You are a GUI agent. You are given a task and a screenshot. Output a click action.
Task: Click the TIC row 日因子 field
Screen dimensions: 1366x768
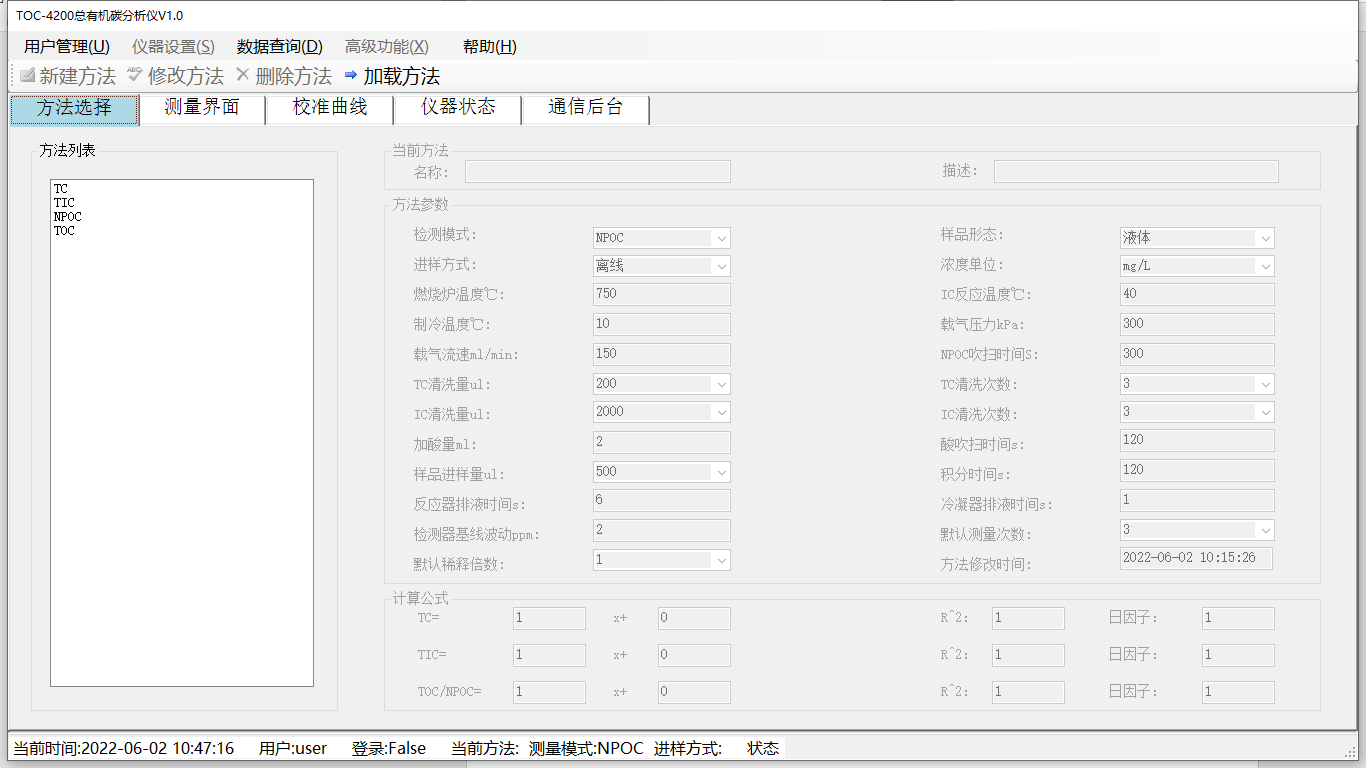[1238, 655]
